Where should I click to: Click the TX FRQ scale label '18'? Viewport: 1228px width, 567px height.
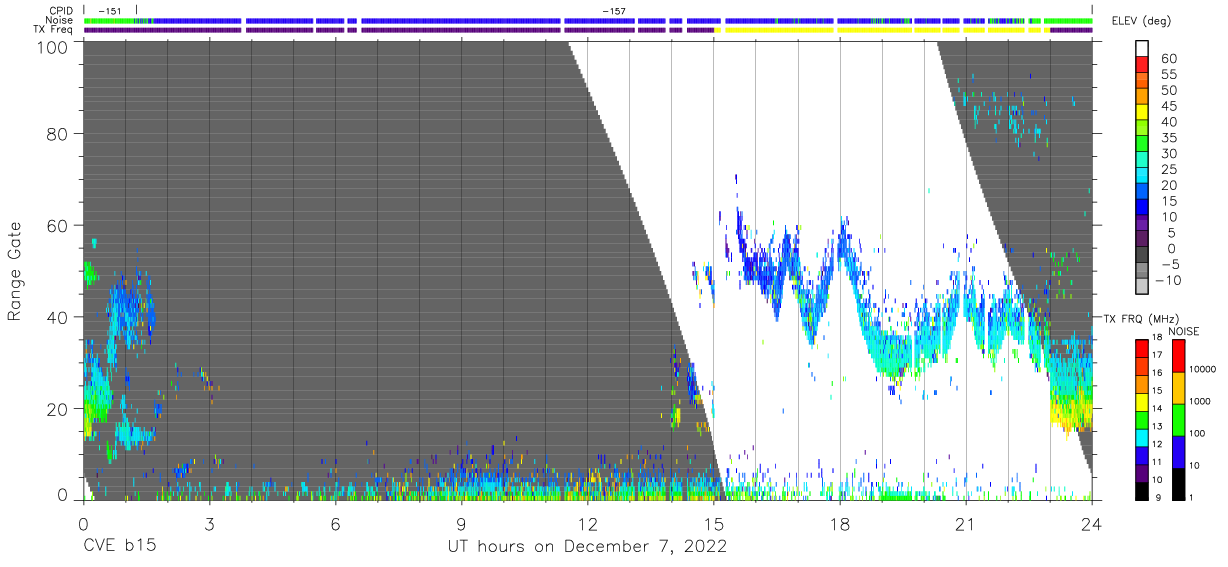click(1158, 337)
